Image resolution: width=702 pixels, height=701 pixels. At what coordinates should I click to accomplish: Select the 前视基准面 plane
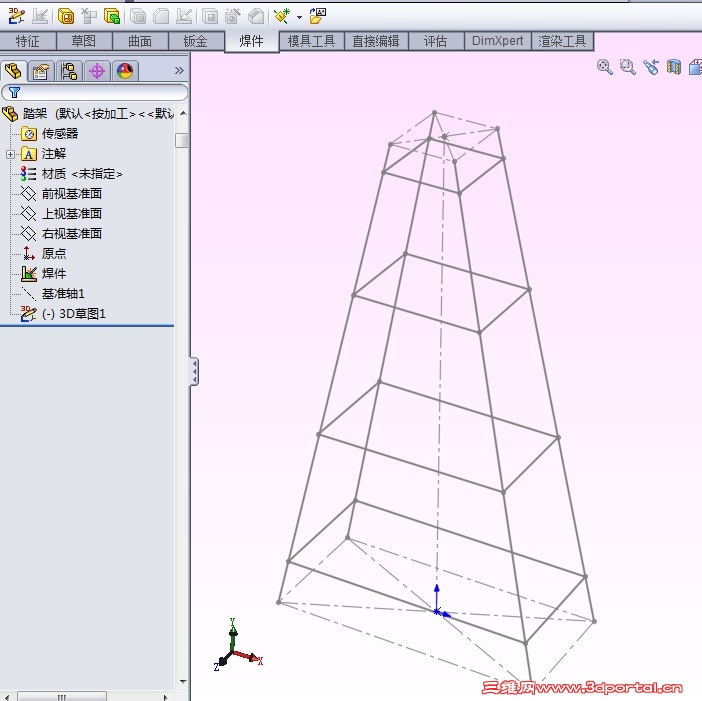[61, 193]
